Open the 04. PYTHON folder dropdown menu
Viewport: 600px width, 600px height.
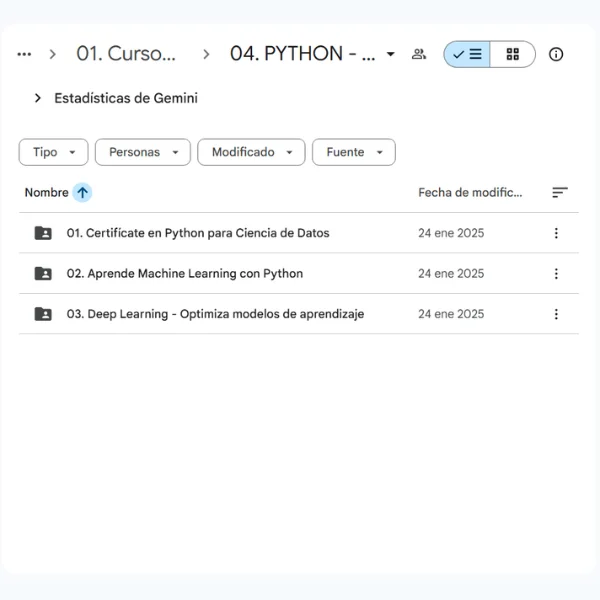[x=390, y=54]
